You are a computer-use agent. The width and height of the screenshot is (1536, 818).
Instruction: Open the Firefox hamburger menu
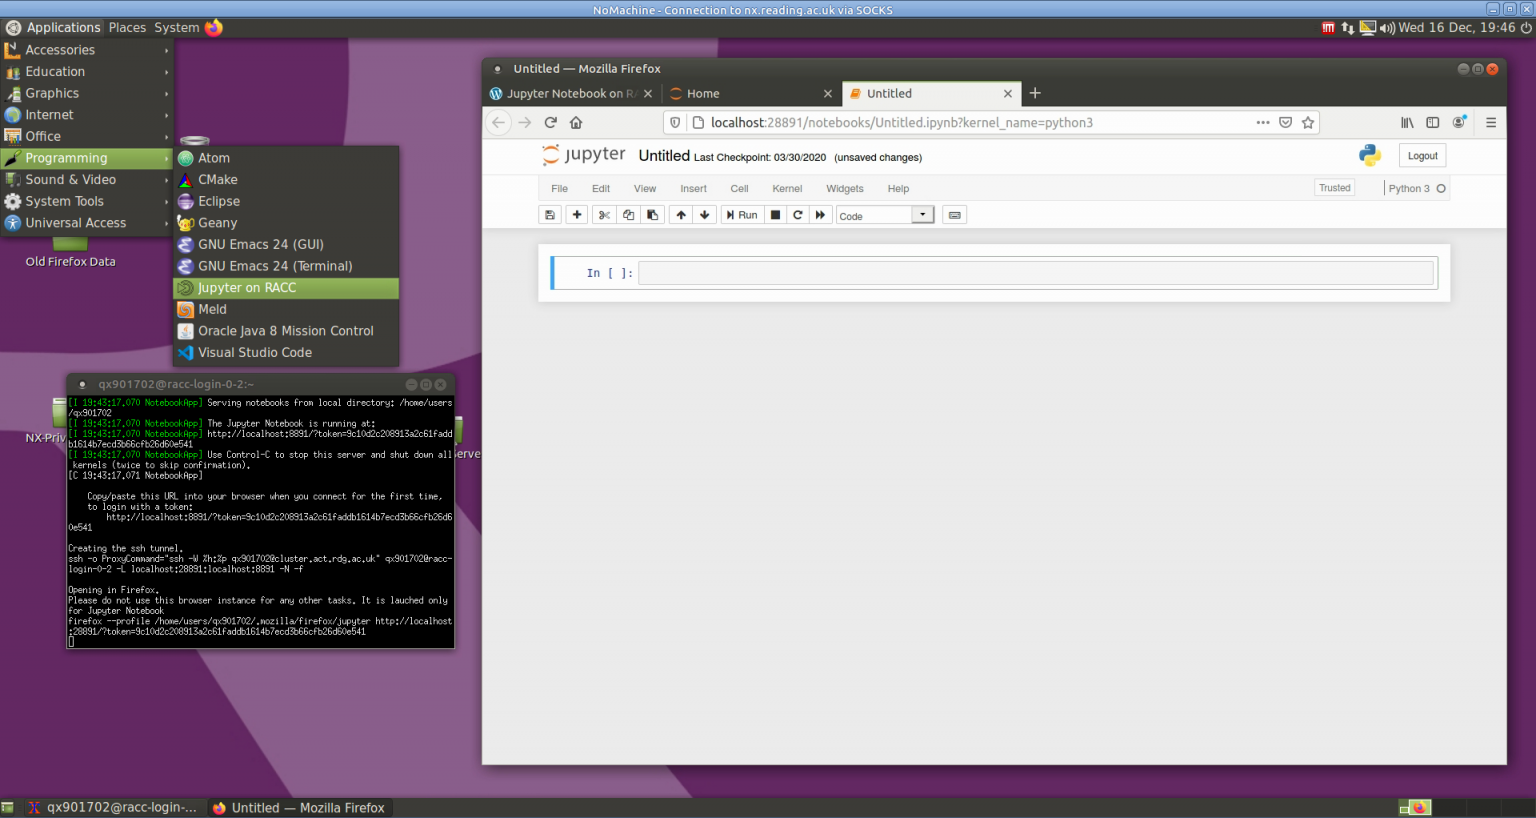pos(1491,122)
